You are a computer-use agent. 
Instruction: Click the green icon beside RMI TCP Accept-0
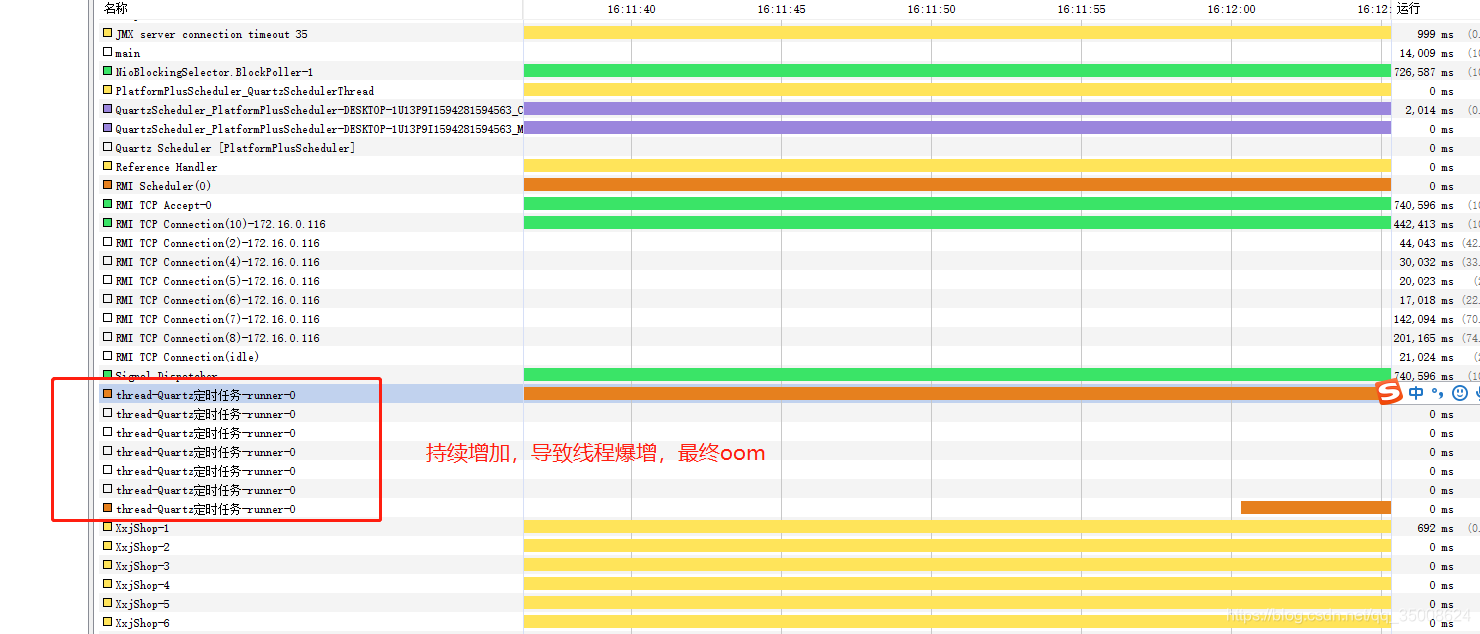108,204
